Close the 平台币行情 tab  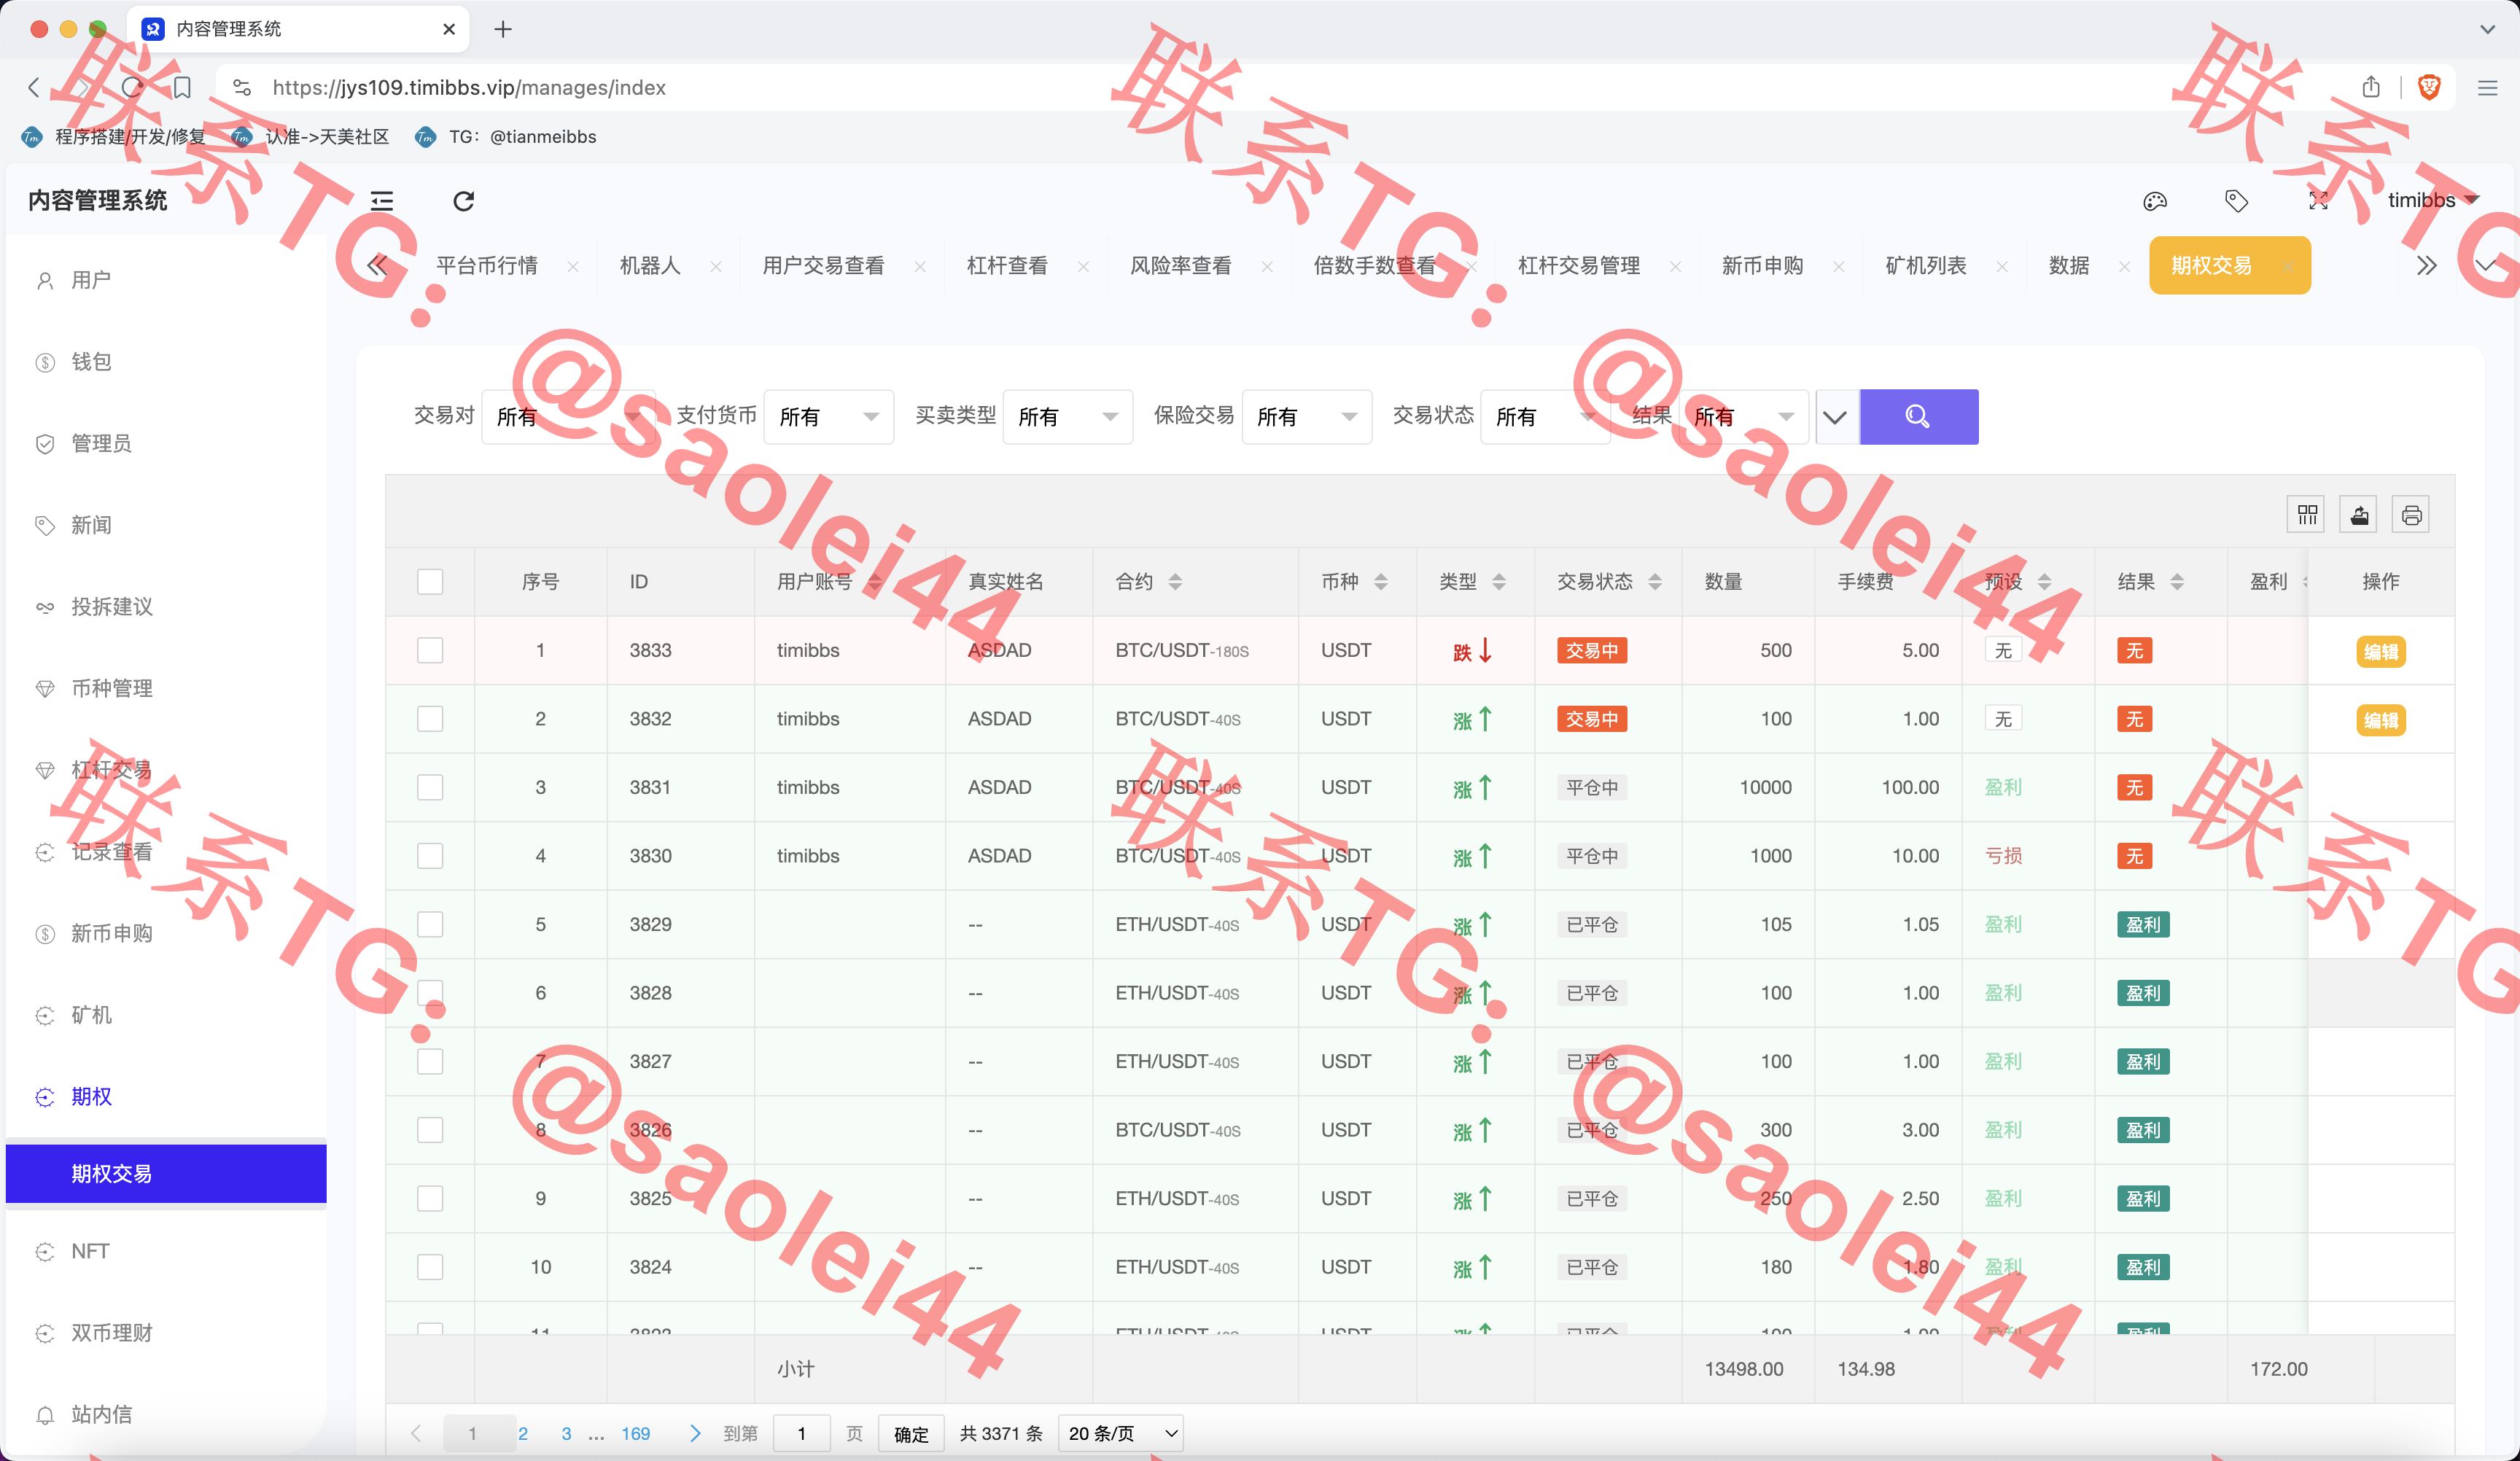click(x=573, y=266)
